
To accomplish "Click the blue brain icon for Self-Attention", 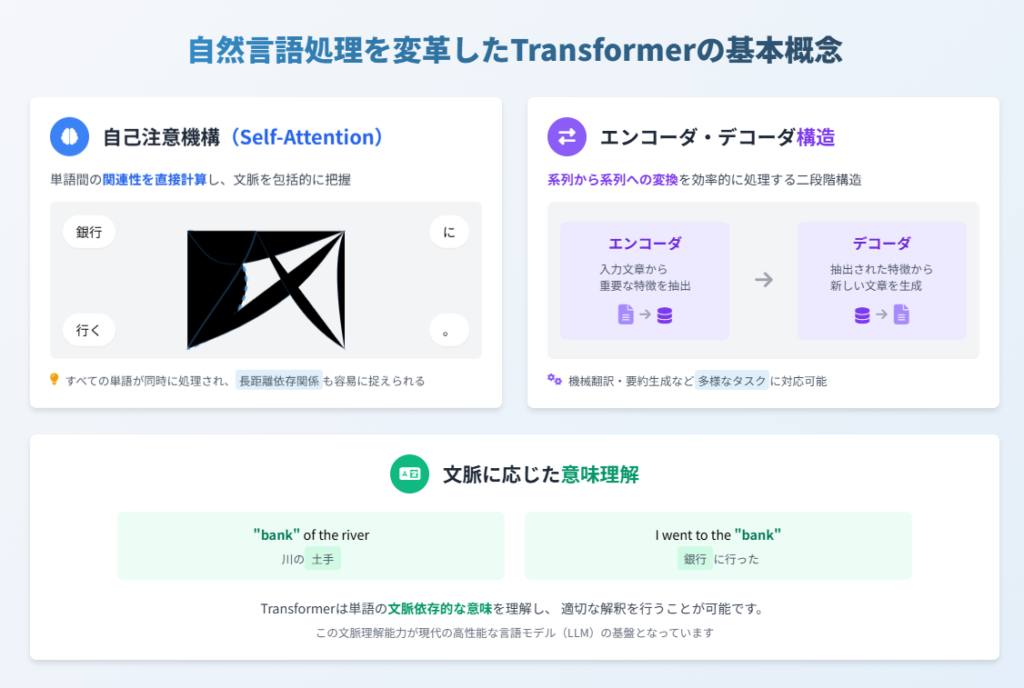I will 70,137.
